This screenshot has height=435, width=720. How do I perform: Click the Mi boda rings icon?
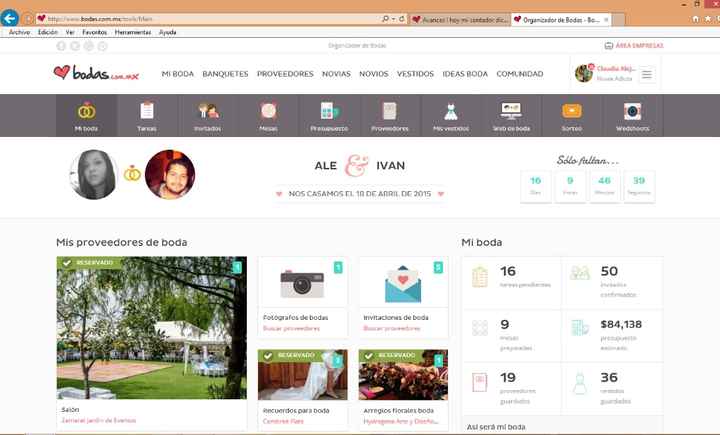(86, 112)
